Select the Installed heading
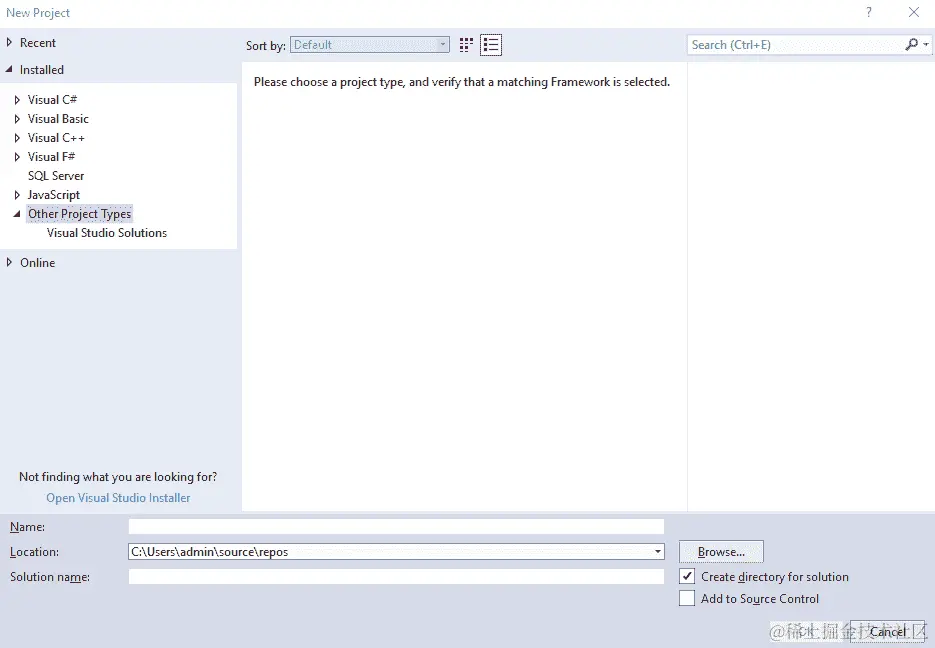This screenshot has width=935, height=648. click(42, 70)
